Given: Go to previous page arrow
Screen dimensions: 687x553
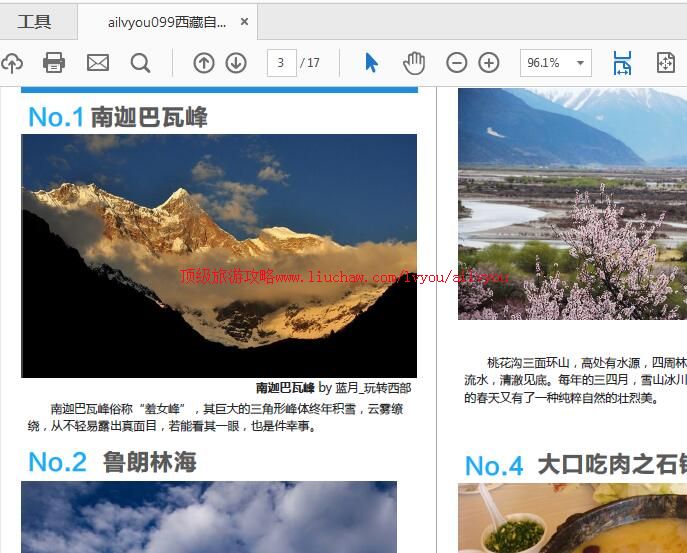Looking at the screenshot, I should (x=204, y=63).
